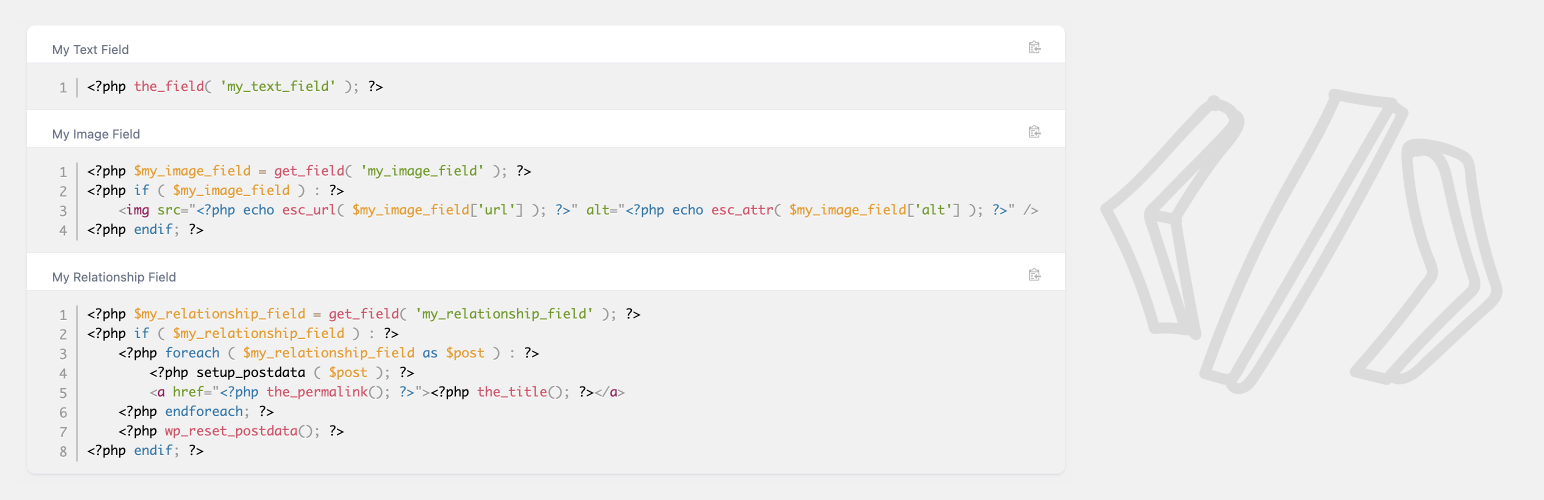Select the "My Relationship Field" header label

click(x=114, y=277)
